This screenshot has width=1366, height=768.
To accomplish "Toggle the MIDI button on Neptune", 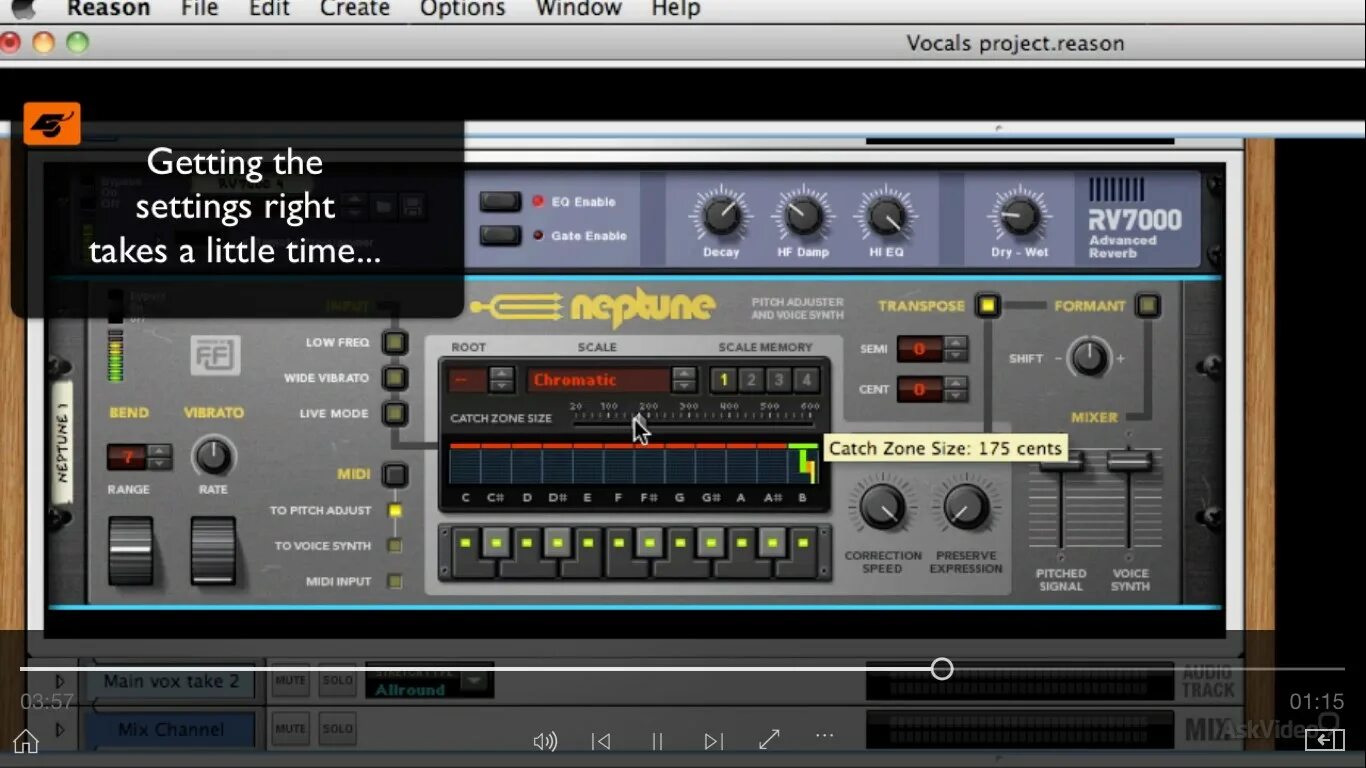I will click(395, 475).
